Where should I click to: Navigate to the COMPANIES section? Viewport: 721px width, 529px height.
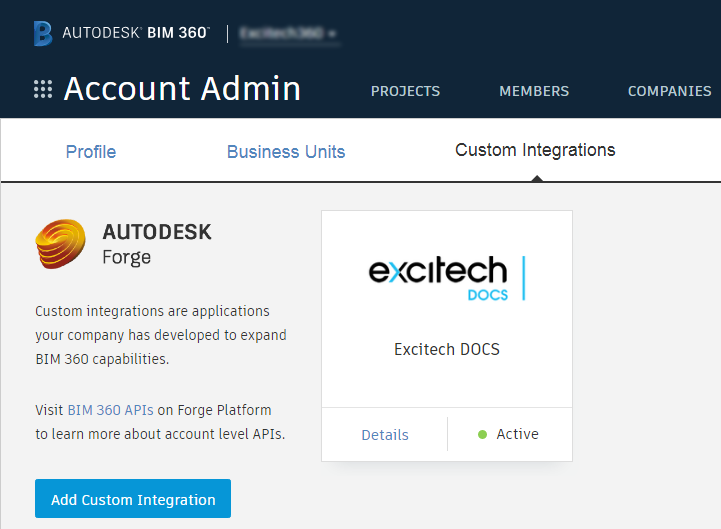[669, 91]
